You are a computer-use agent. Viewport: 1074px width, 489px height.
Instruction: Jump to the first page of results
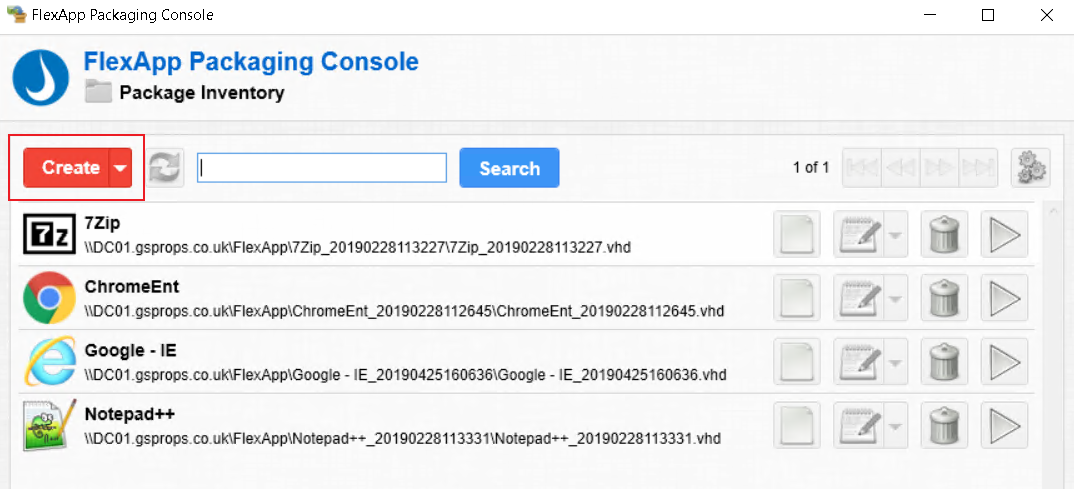coord(862,168)
